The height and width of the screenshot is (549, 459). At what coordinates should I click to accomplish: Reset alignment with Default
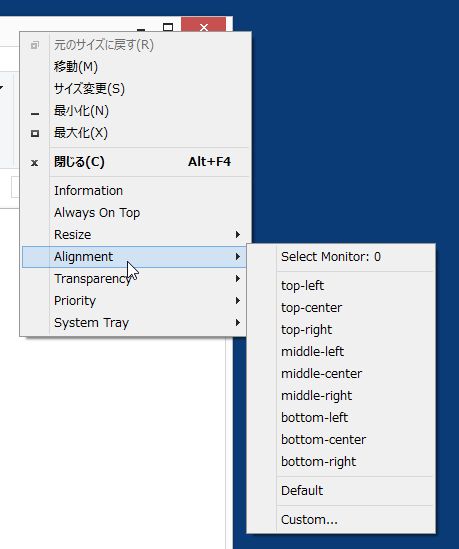[341, 491]
